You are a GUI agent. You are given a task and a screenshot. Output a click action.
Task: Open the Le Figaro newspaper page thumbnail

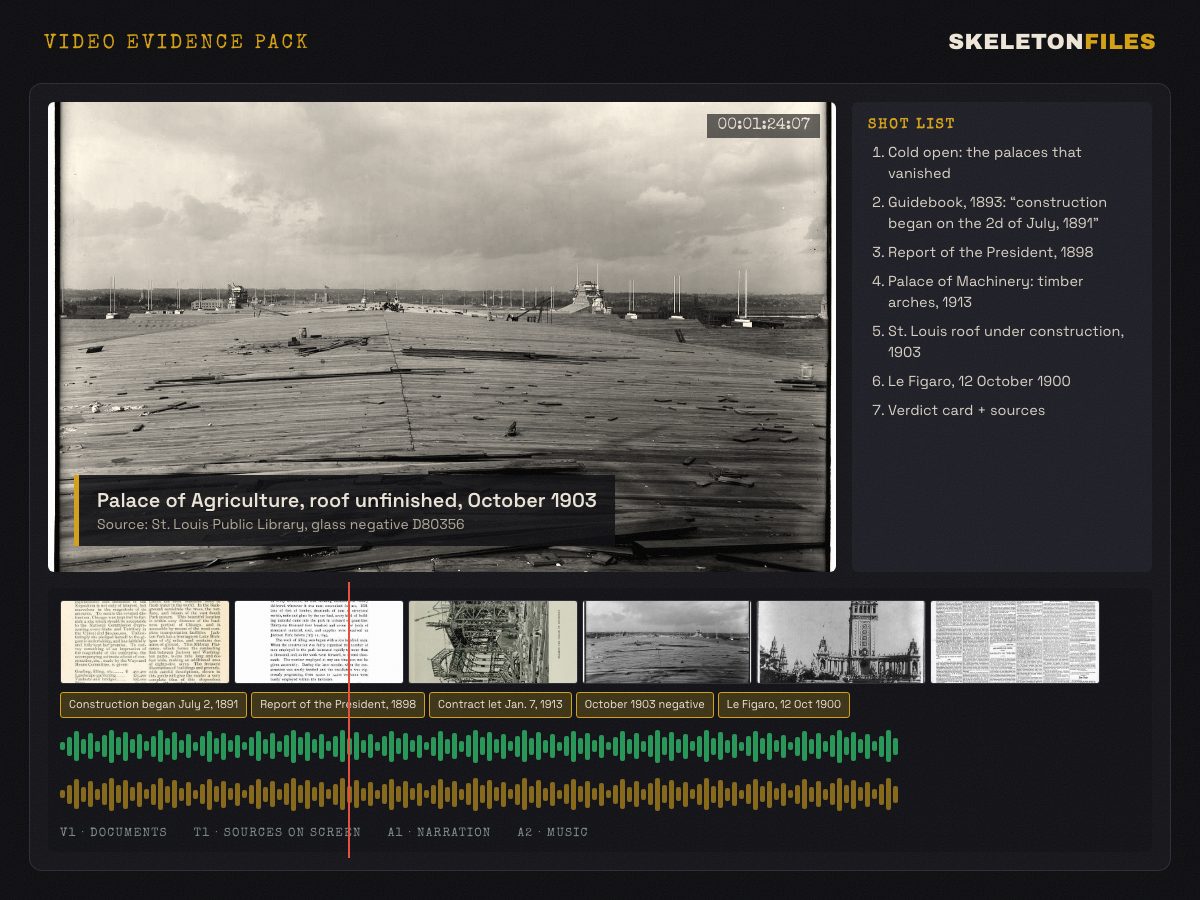tap(1015, 642)
